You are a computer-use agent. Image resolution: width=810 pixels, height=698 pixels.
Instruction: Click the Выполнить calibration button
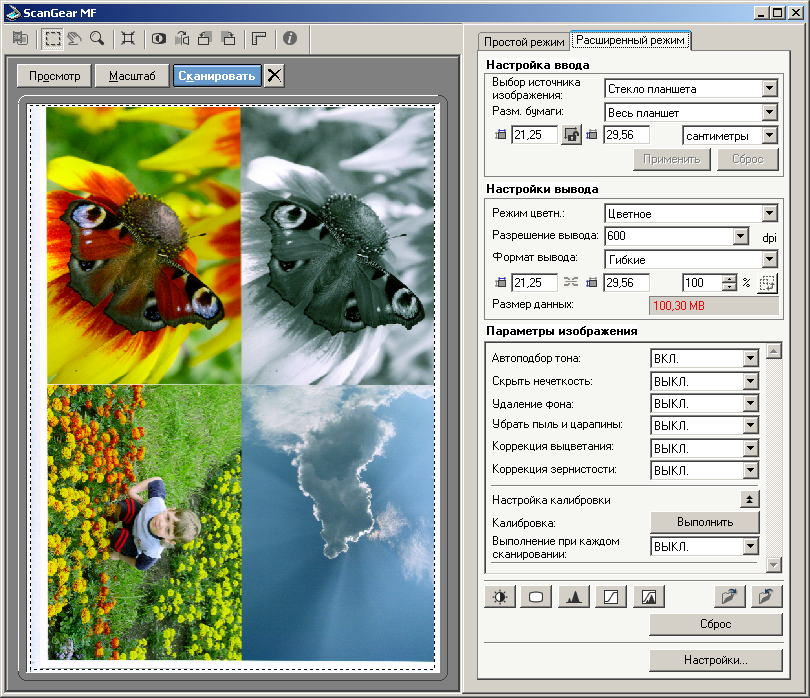705,522
